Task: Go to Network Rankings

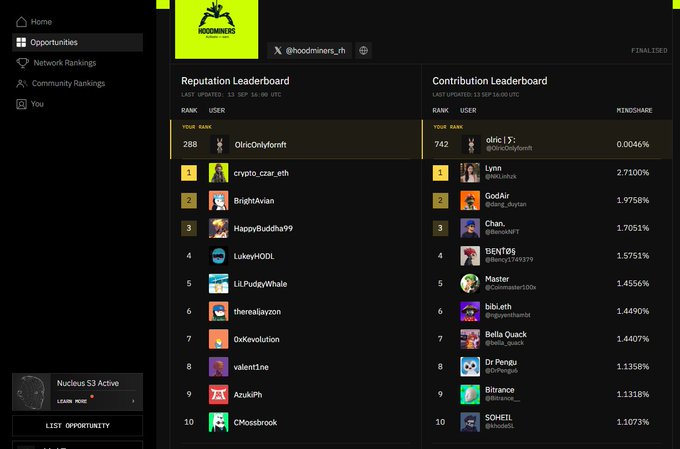Action: [77, 63]
